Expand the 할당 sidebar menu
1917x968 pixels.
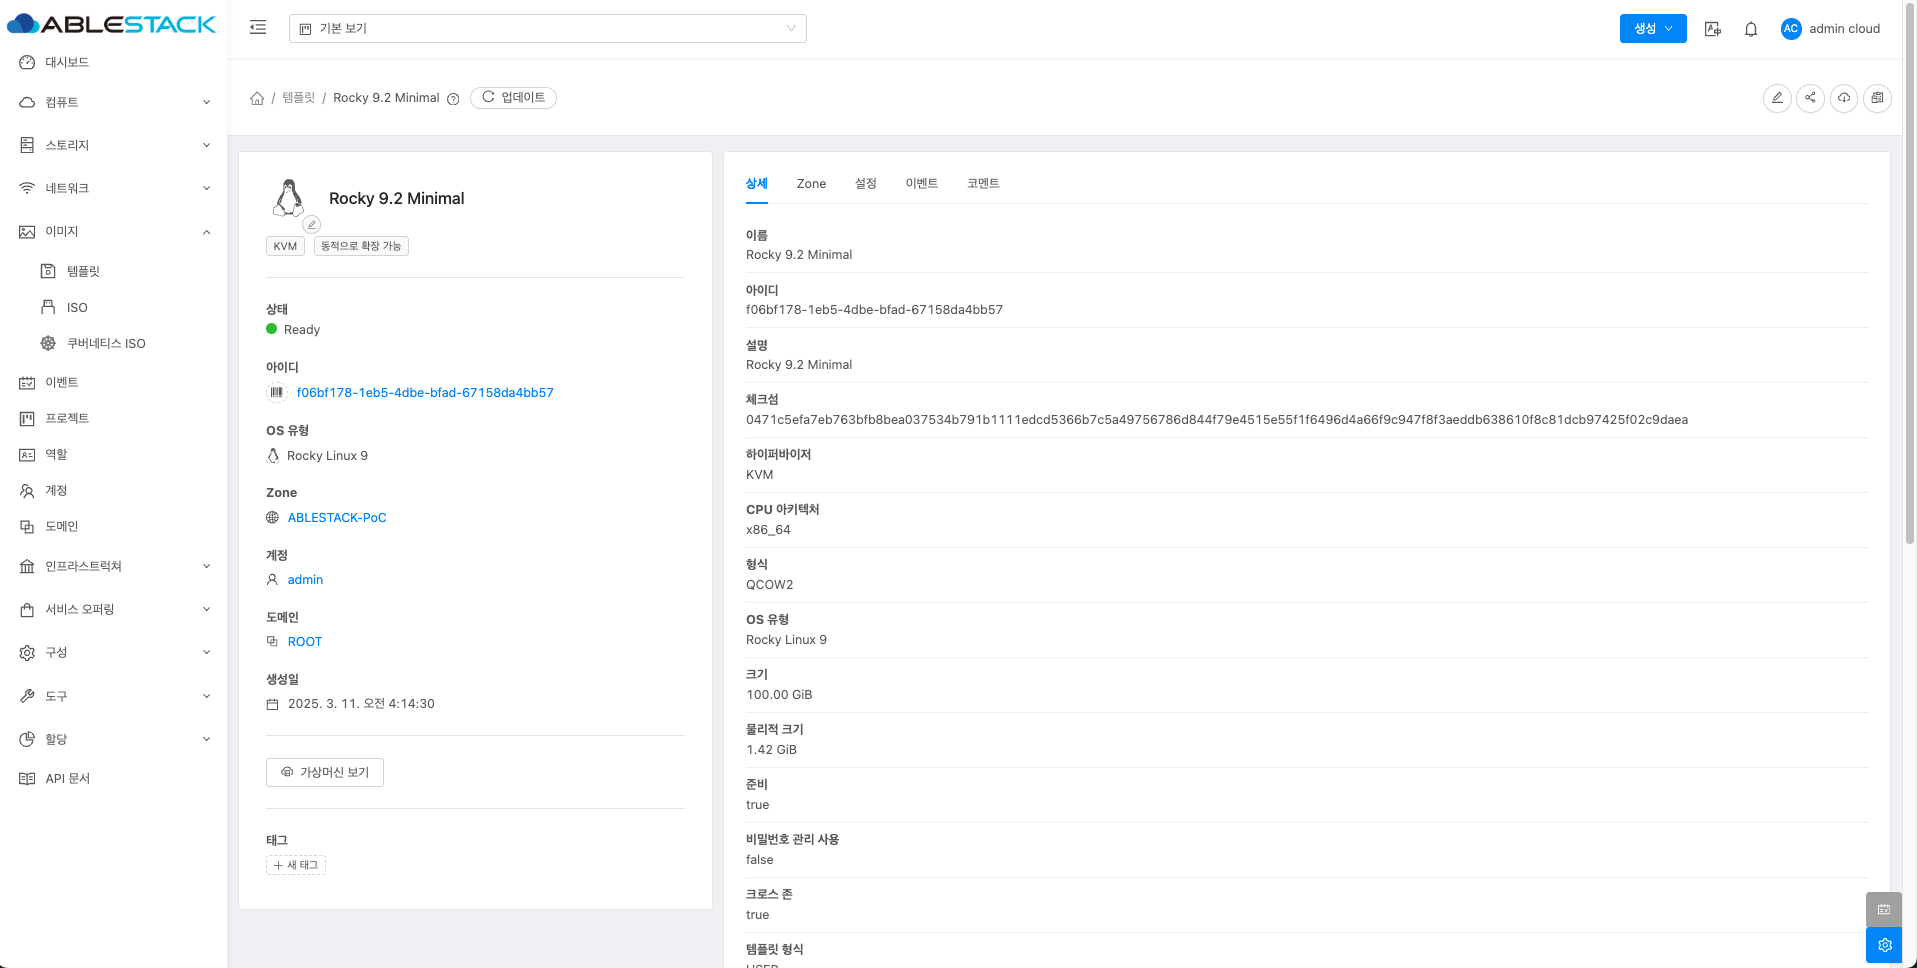pyautogui.click(x=114, y=739)
